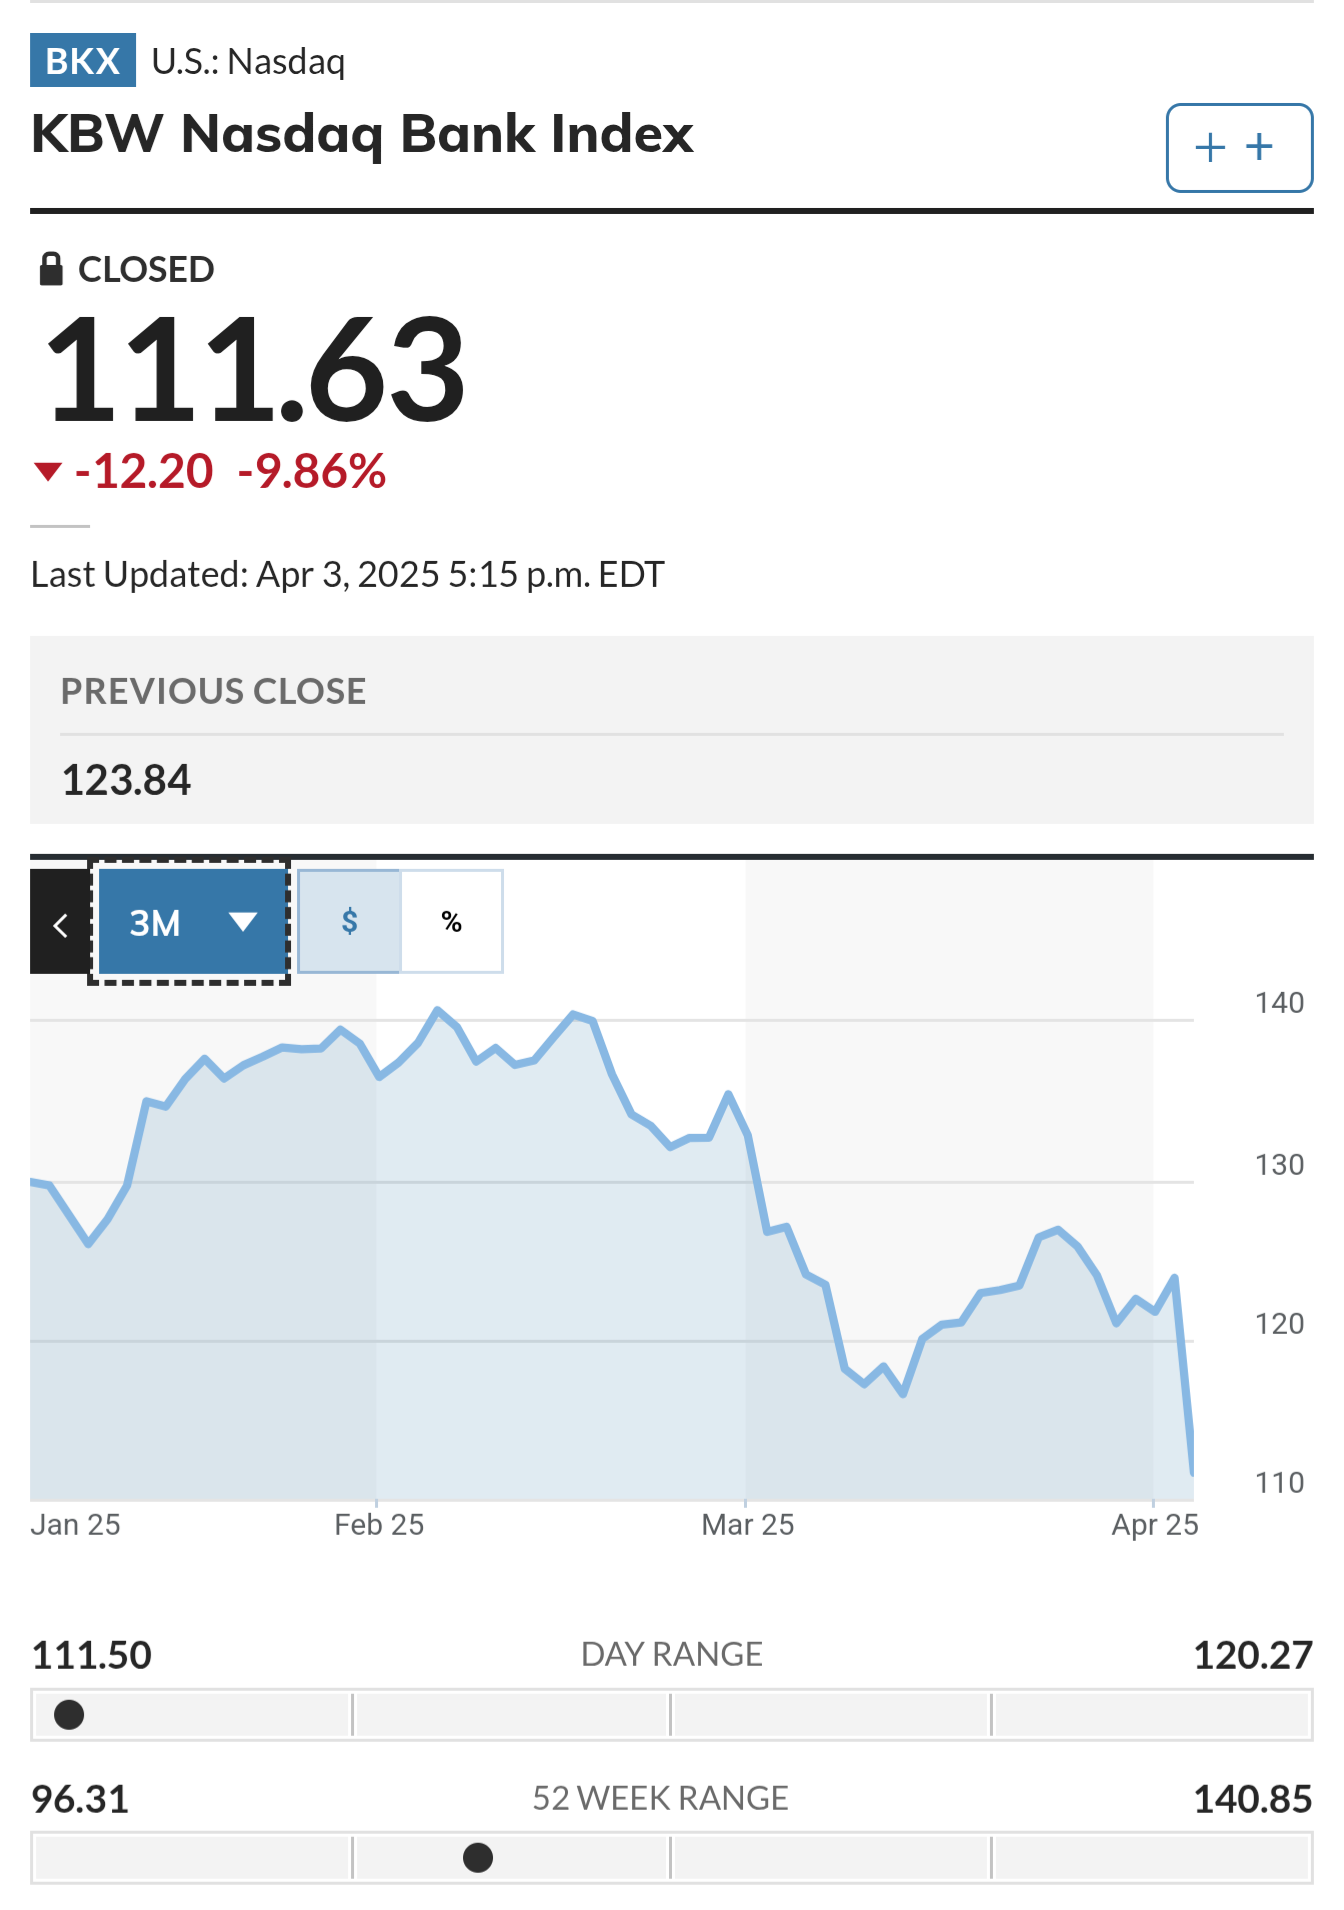Viewport: 1344px width, 1910px height.
Task: Open the 3M time range dropdown
Action: click(x=190, y=922)
